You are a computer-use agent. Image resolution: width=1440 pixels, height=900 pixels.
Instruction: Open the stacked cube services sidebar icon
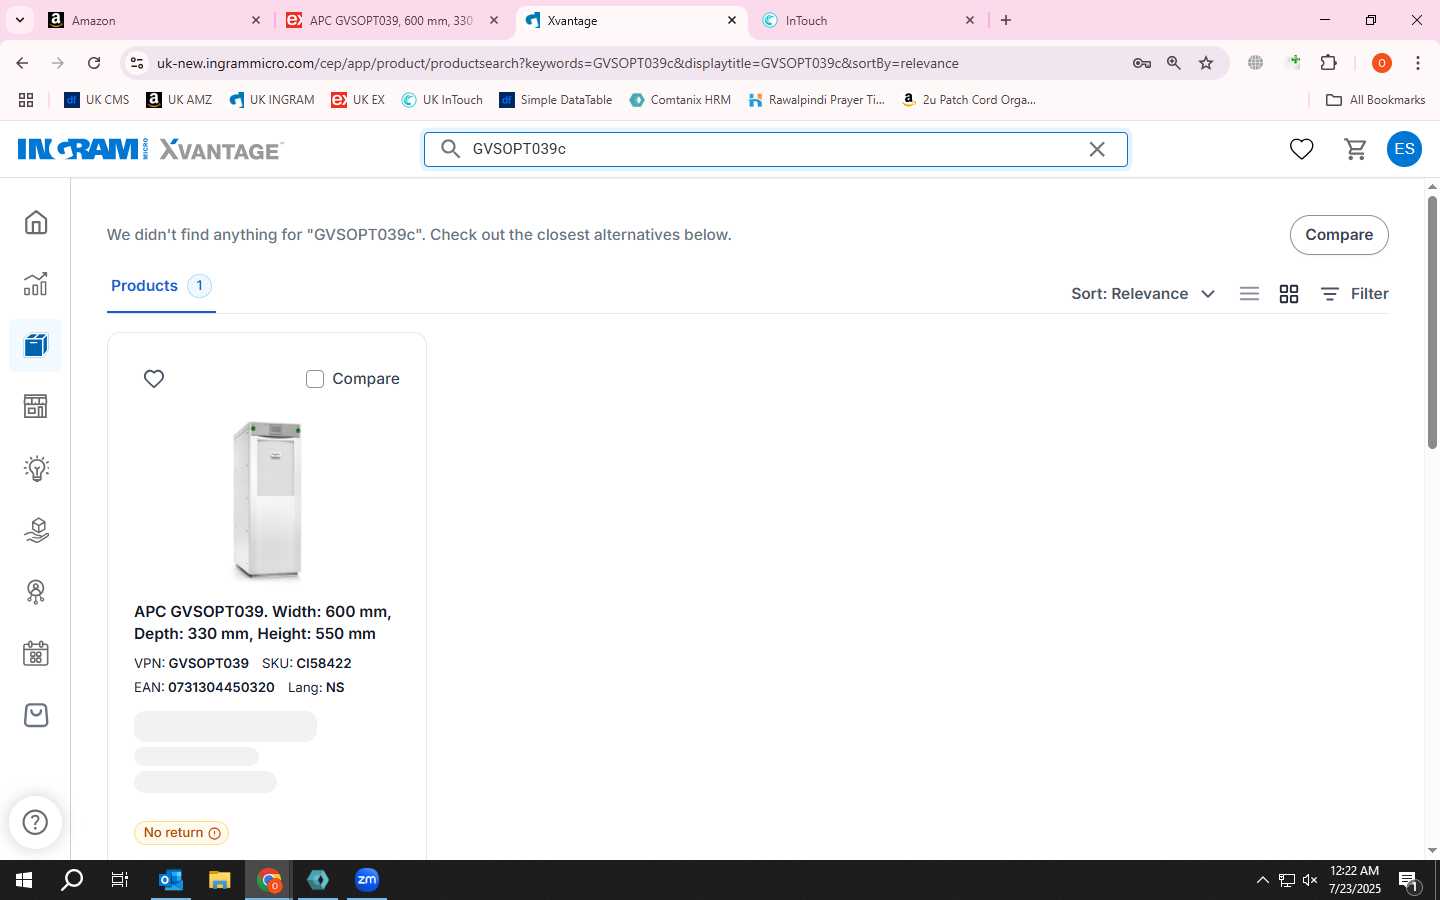pyautogui.click(x=36, y=530)
